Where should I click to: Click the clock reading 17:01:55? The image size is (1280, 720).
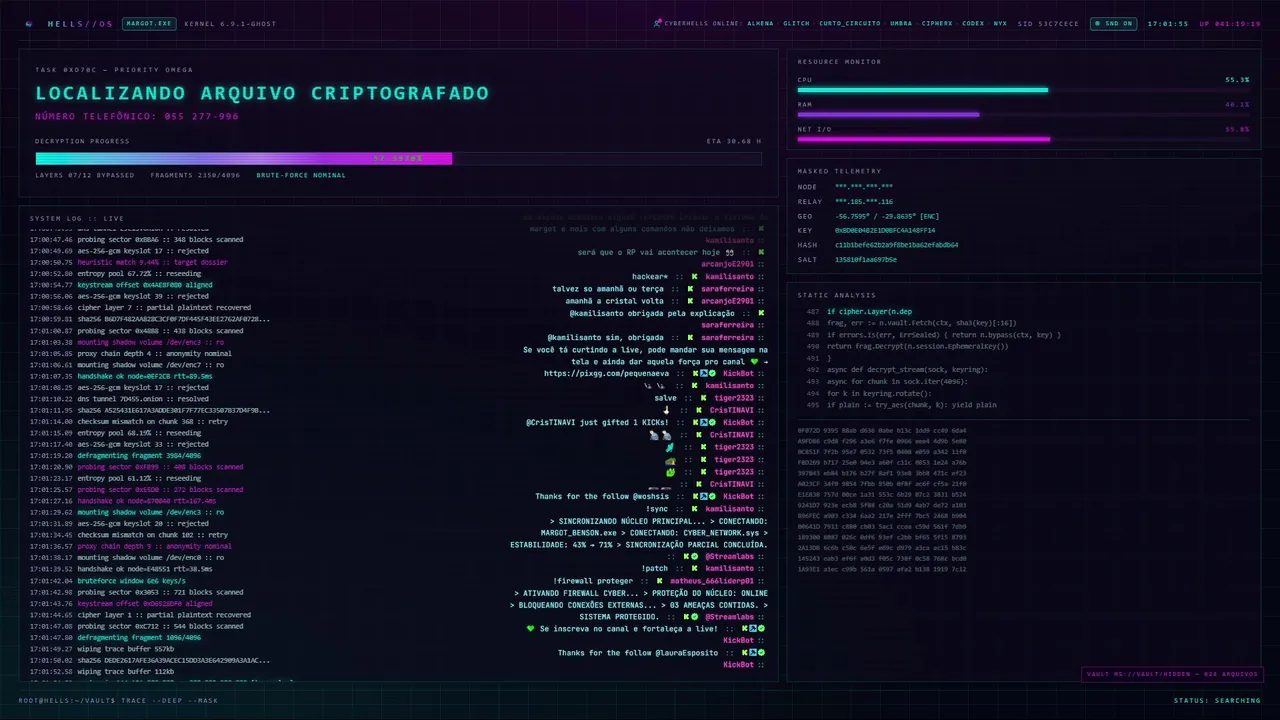1168,23
